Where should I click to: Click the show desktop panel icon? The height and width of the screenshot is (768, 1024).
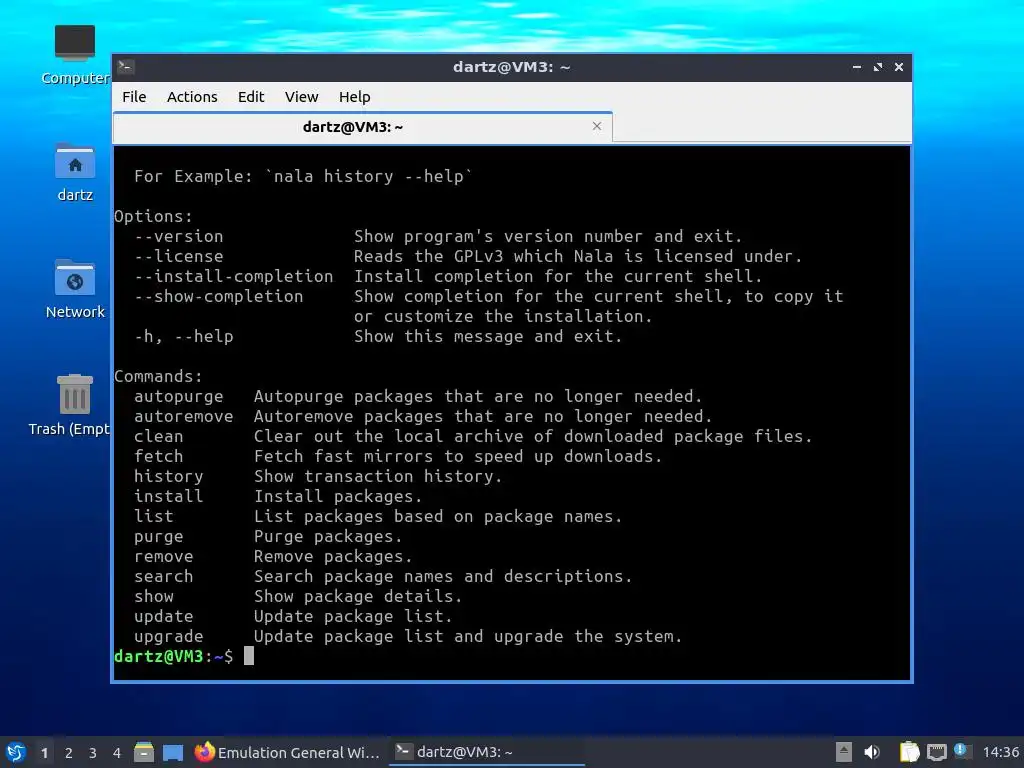click(x=173, y=753)
